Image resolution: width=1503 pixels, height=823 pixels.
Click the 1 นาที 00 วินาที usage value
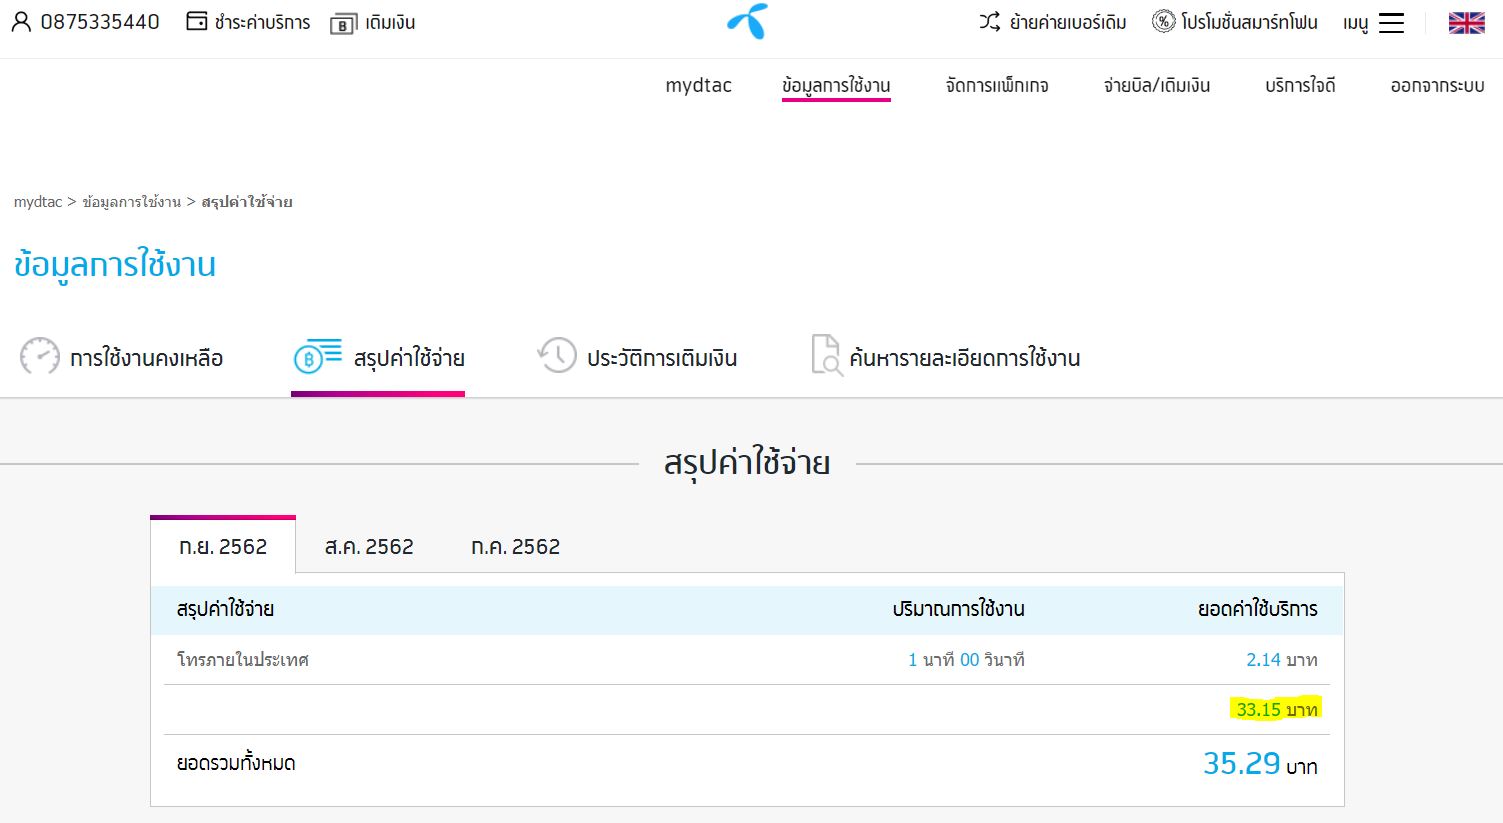pos(966,660)
